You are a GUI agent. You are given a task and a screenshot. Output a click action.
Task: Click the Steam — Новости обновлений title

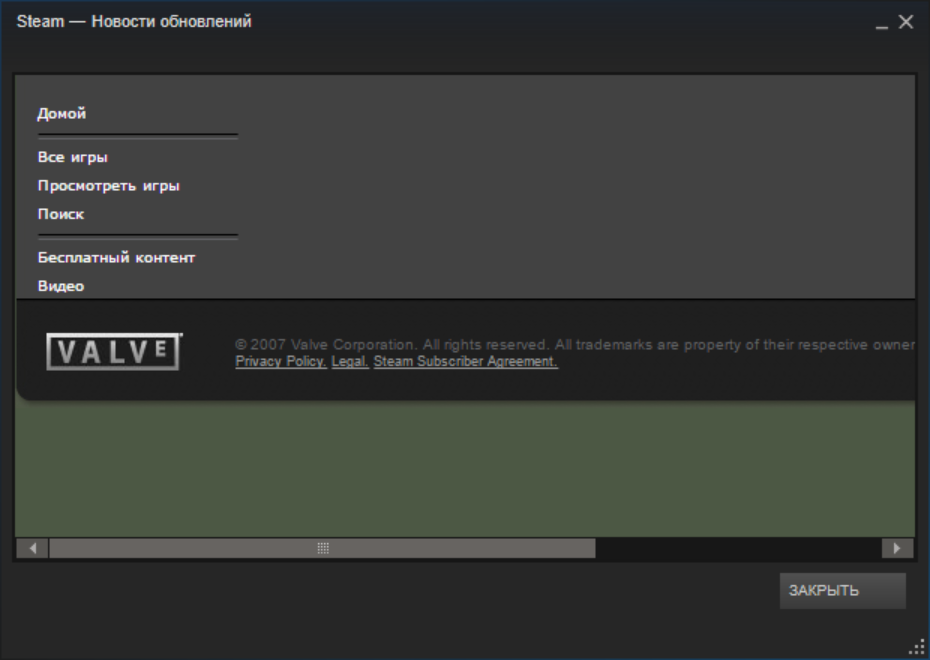134,21
